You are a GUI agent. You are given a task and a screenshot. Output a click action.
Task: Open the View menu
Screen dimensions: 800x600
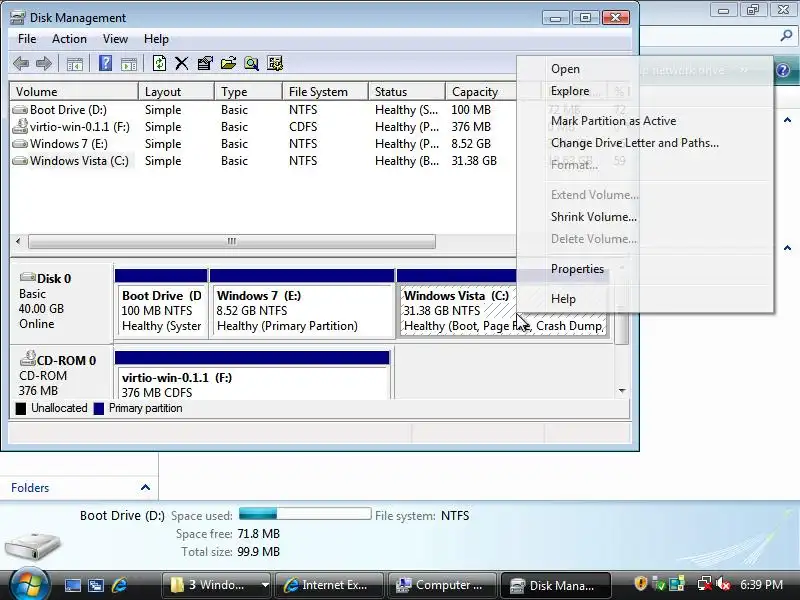pyautogui.click(x=115, y=39)
